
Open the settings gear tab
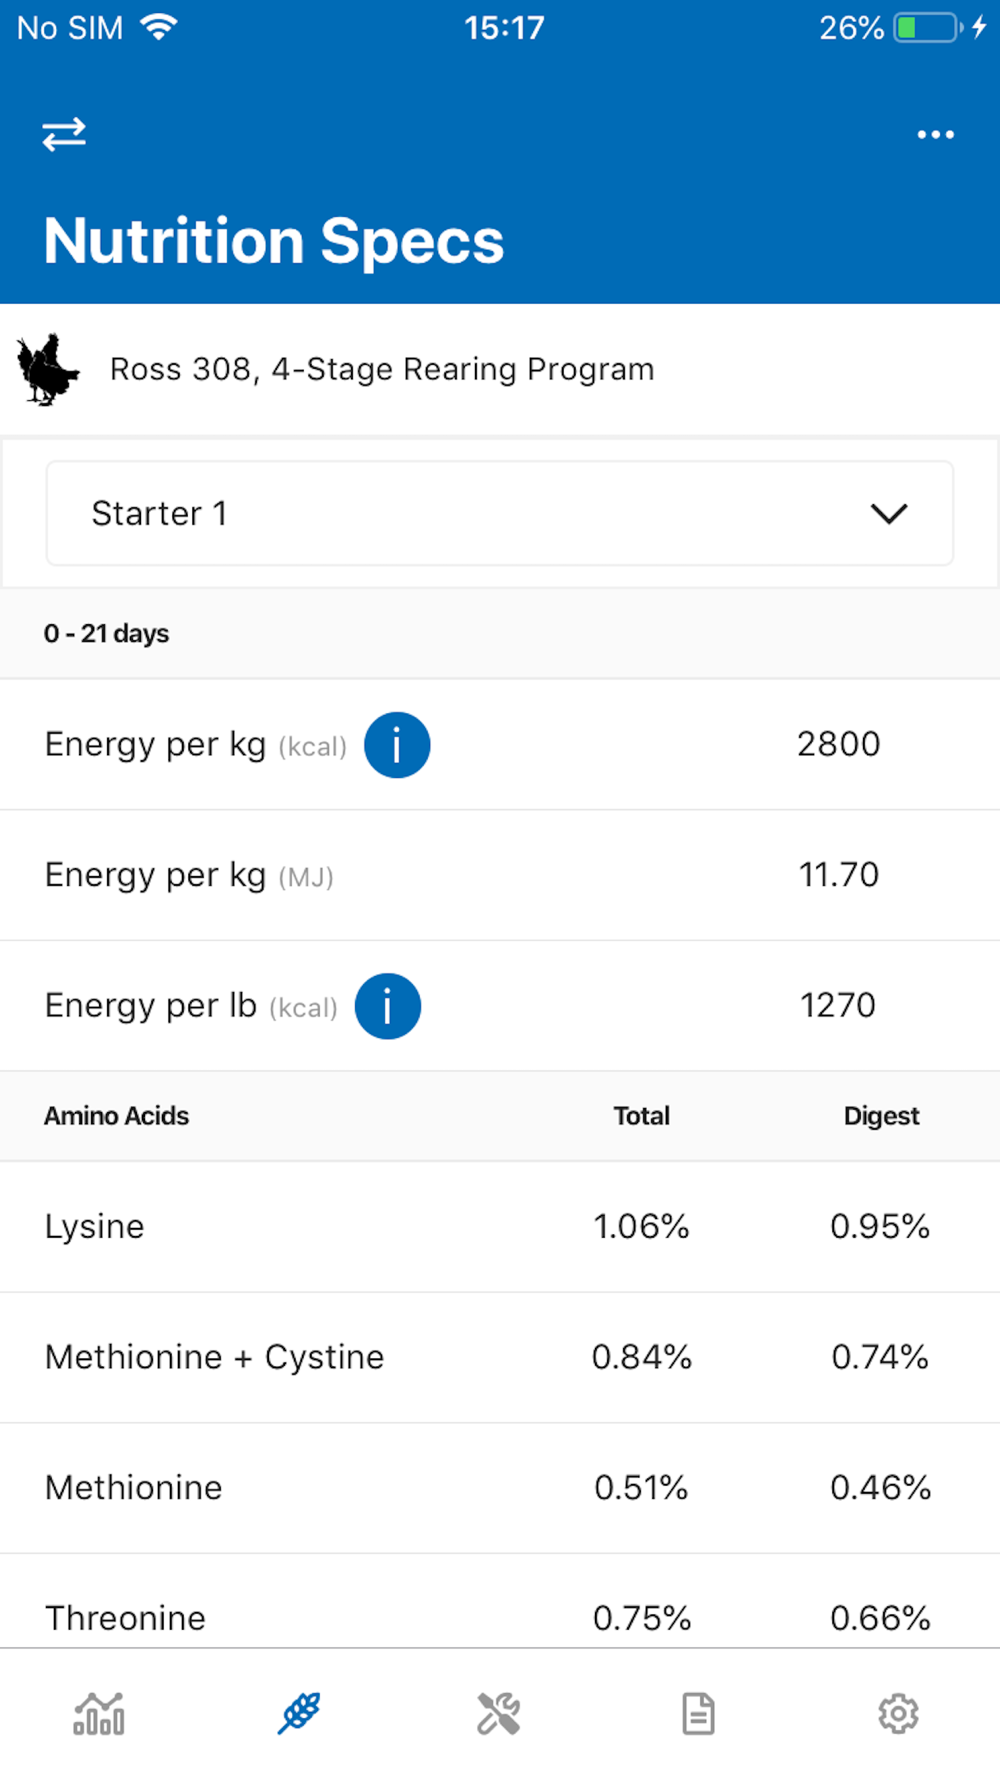[x=898, y=1713]
